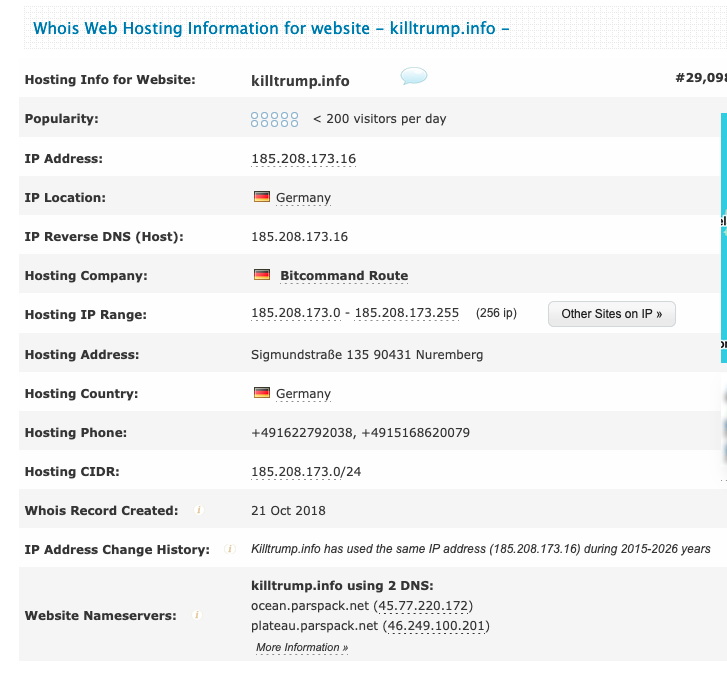The image size is (727, 688).
Task: Select the phone number +4915168620079
Action: tap(415, 433)
